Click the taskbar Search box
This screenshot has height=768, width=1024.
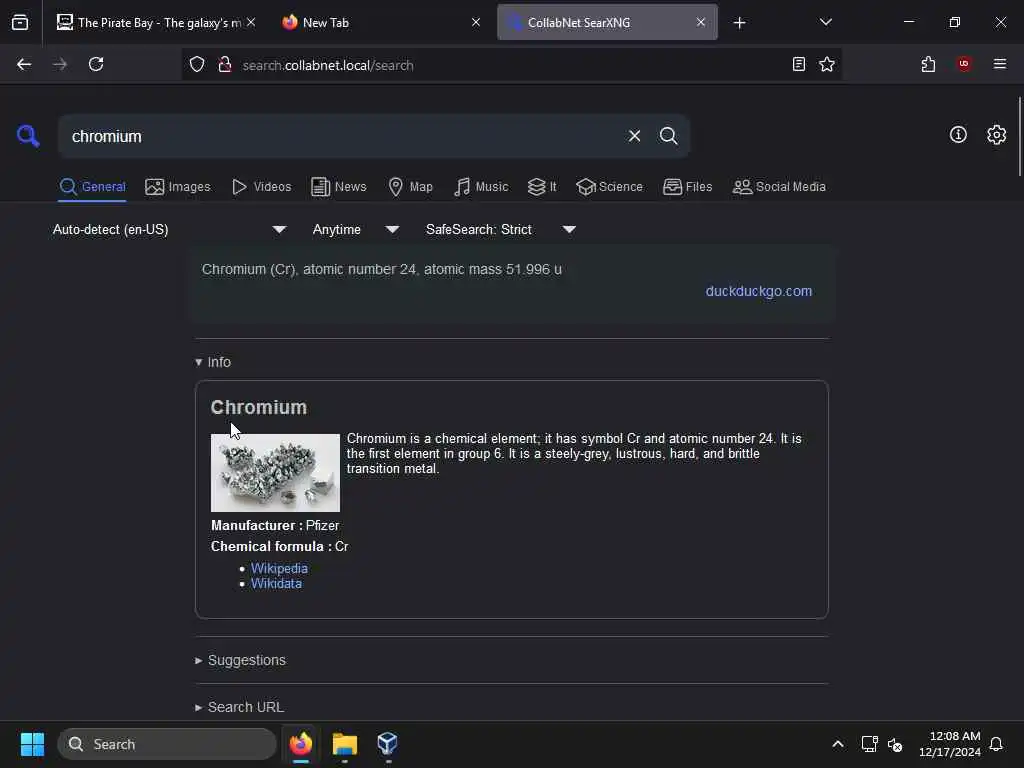[167, 744]
